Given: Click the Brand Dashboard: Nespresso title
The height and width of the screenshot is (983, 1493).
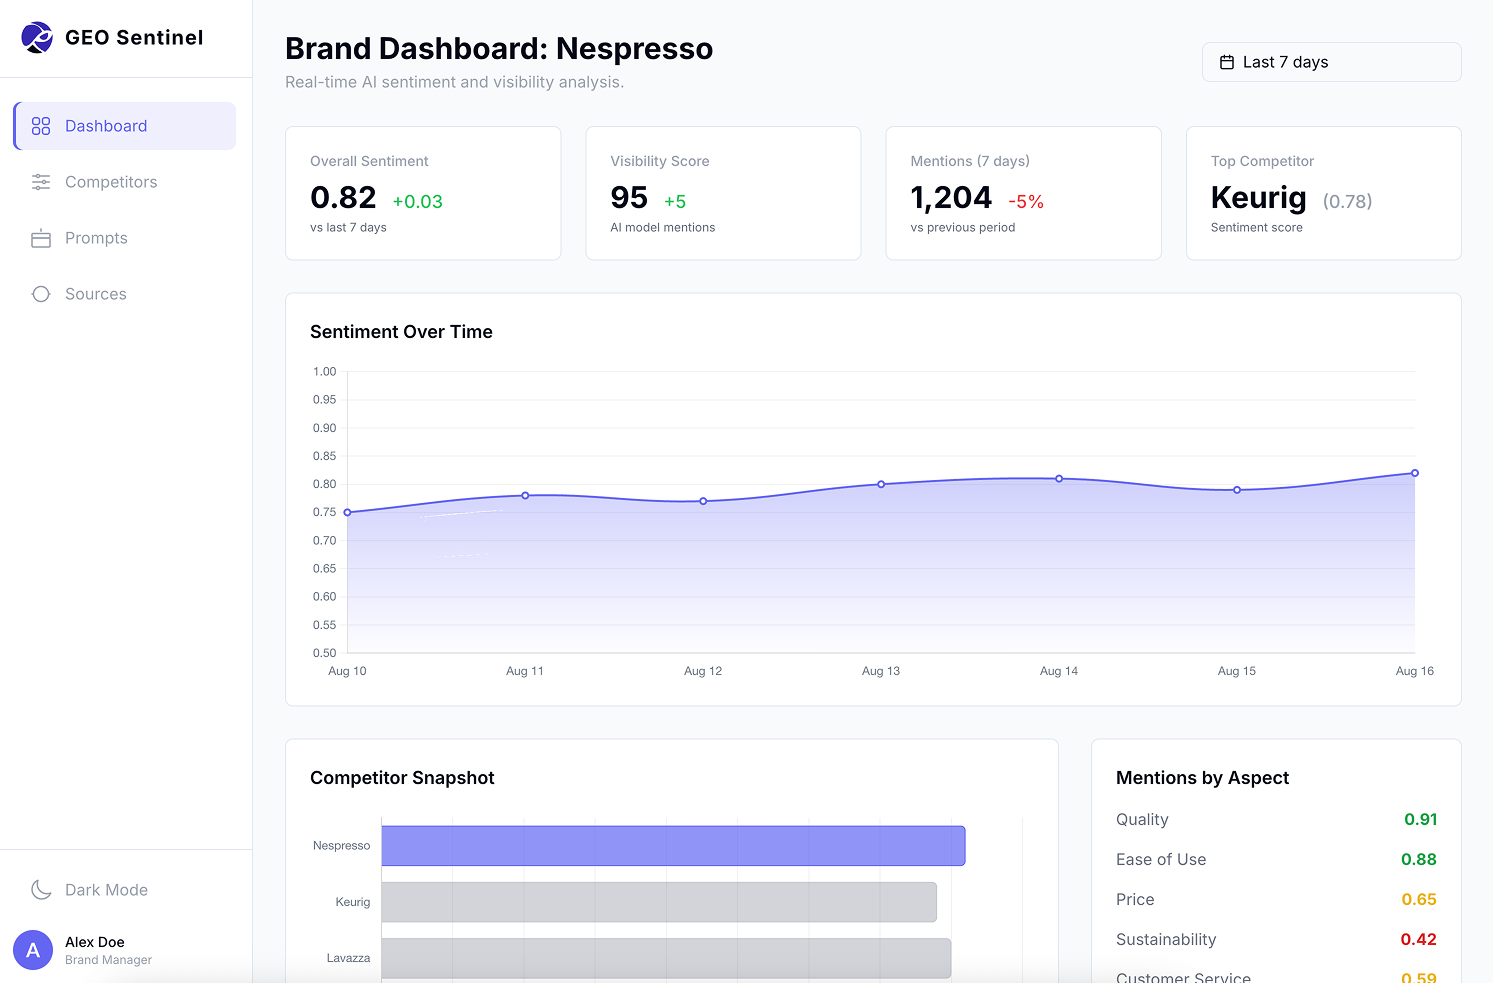Looking at the screenshot, I should point(499,48).
